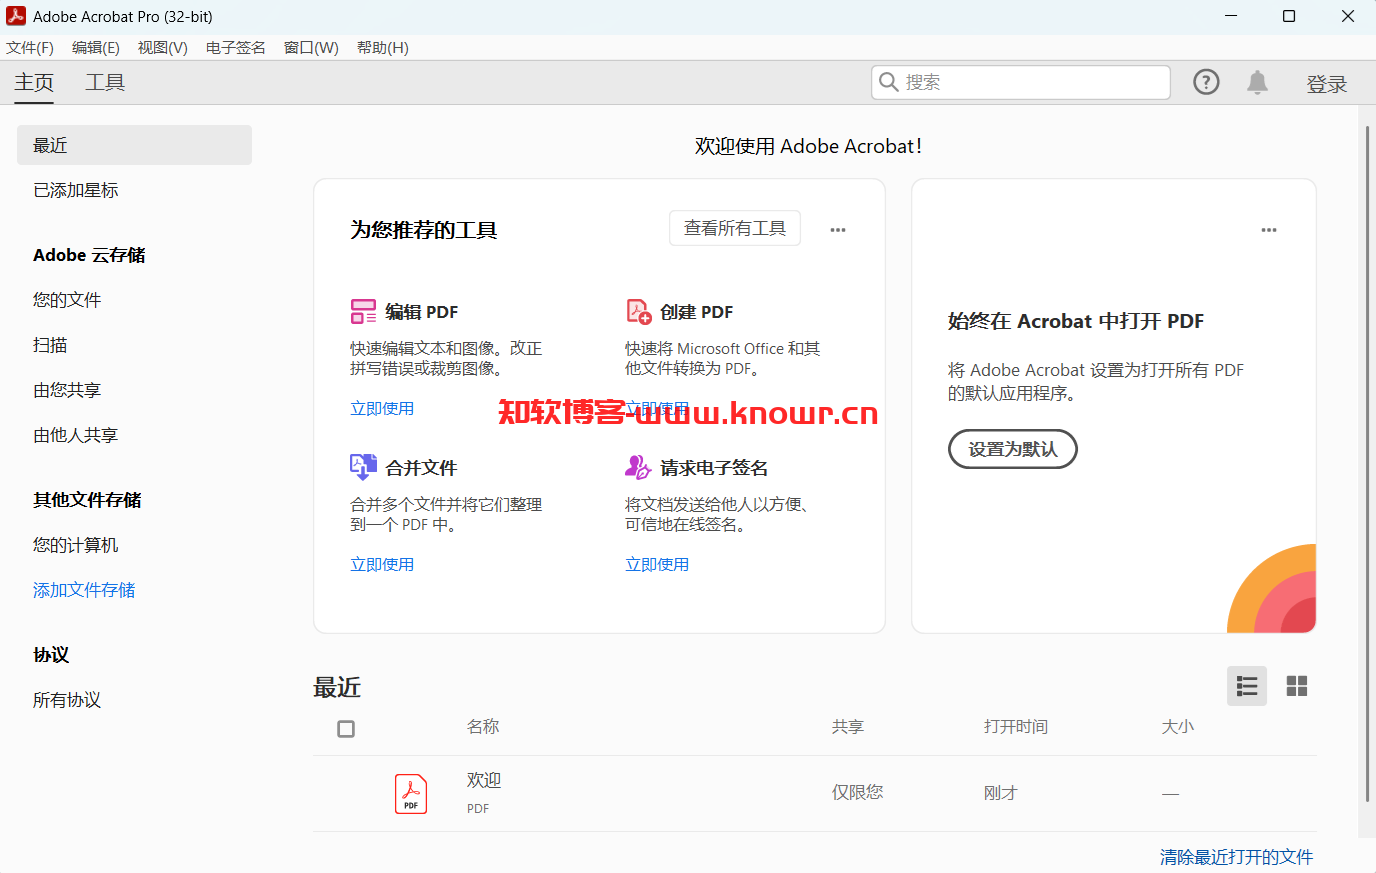
Task: Open the 编辑(E) menu
Action: pyautogui.click(x=96, y=48)
